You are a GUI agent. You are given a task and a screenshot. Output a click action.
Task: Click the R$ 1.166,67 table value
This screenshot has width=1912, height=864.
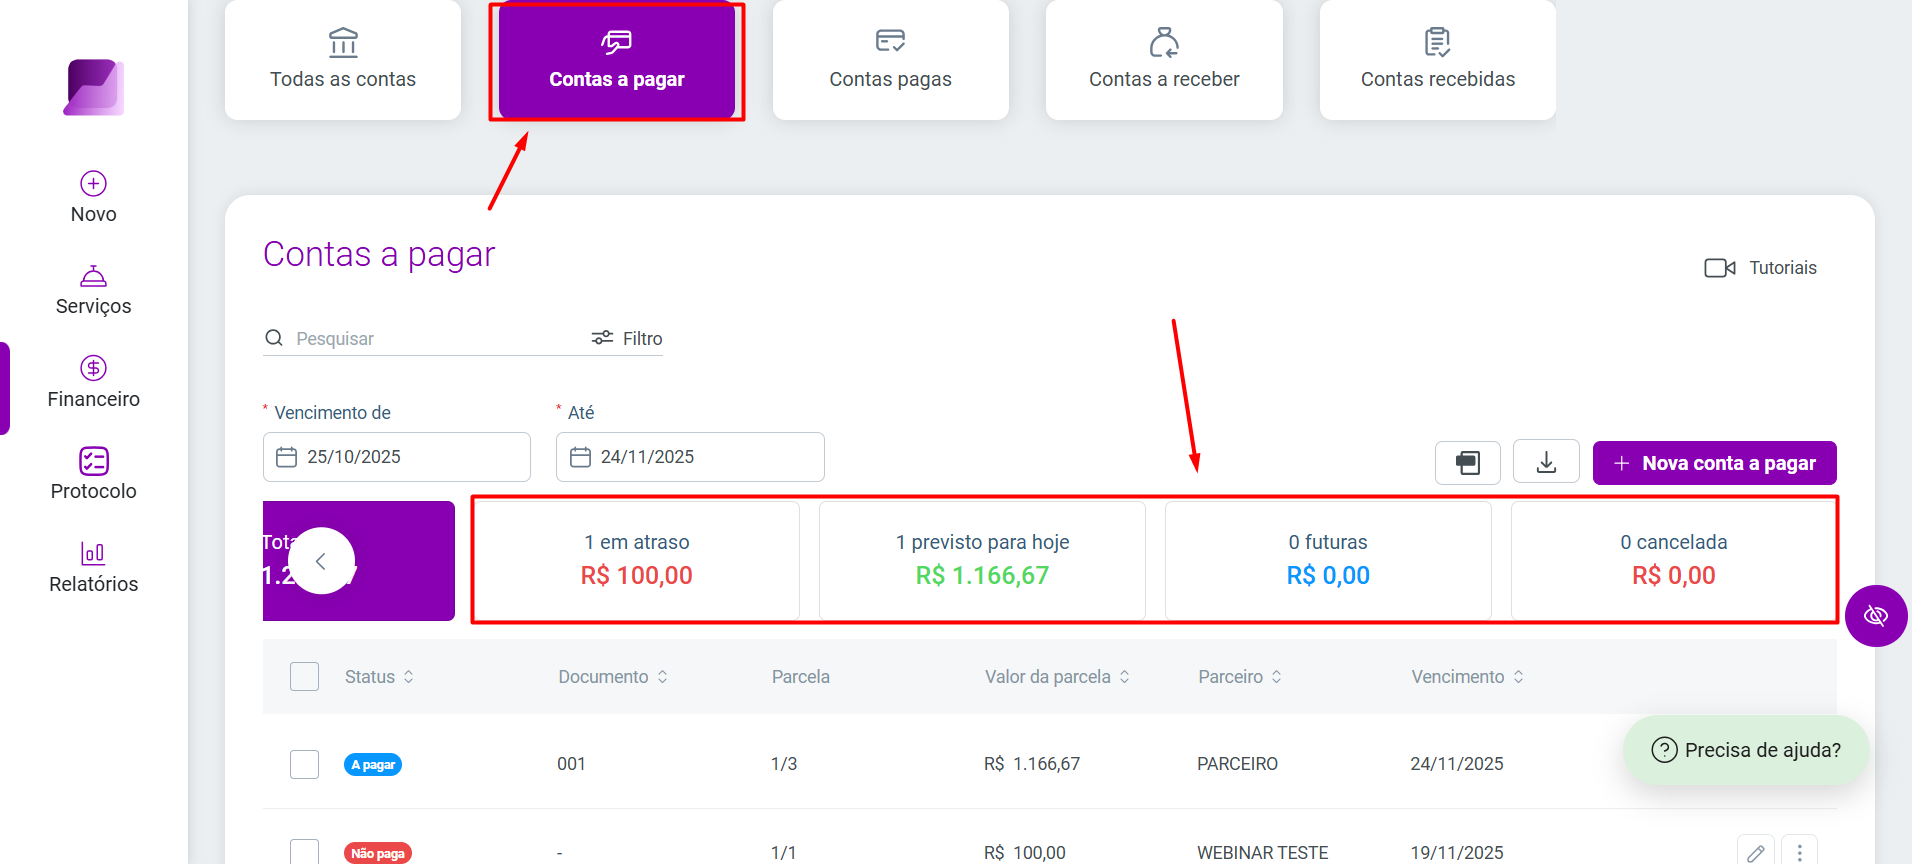[x=1032, y=764]
